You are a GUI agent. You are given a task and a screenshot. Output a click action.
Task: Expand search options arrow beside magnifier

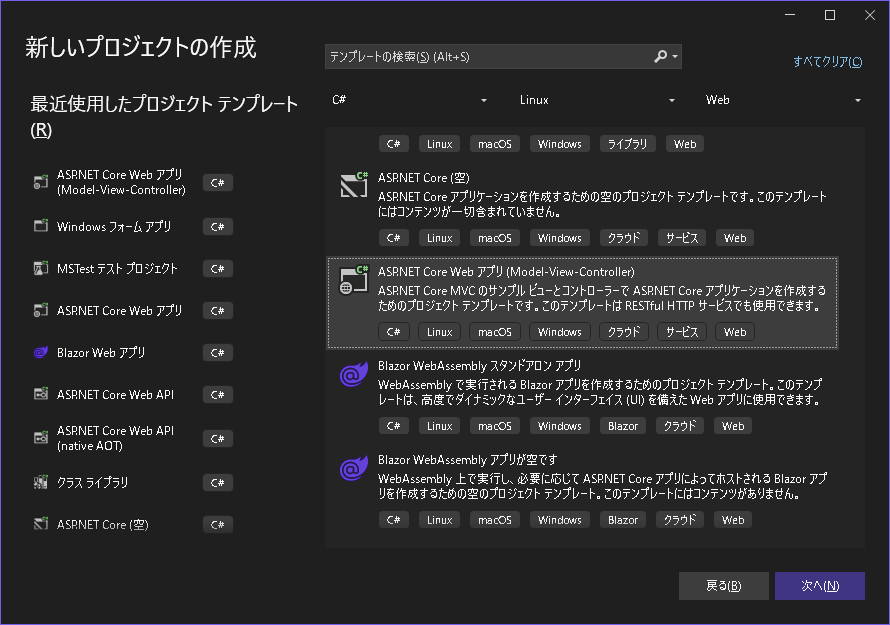(x=675, y=56)
